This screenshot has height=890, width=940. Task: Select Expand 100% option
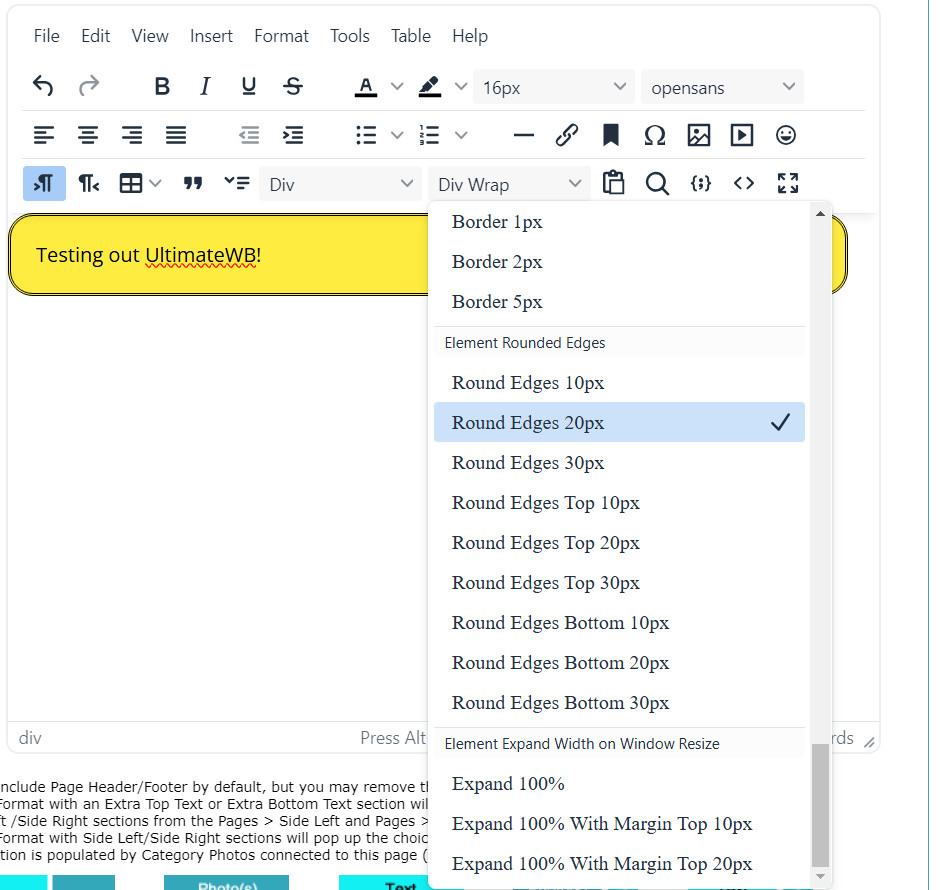click(x=508, y=783)
